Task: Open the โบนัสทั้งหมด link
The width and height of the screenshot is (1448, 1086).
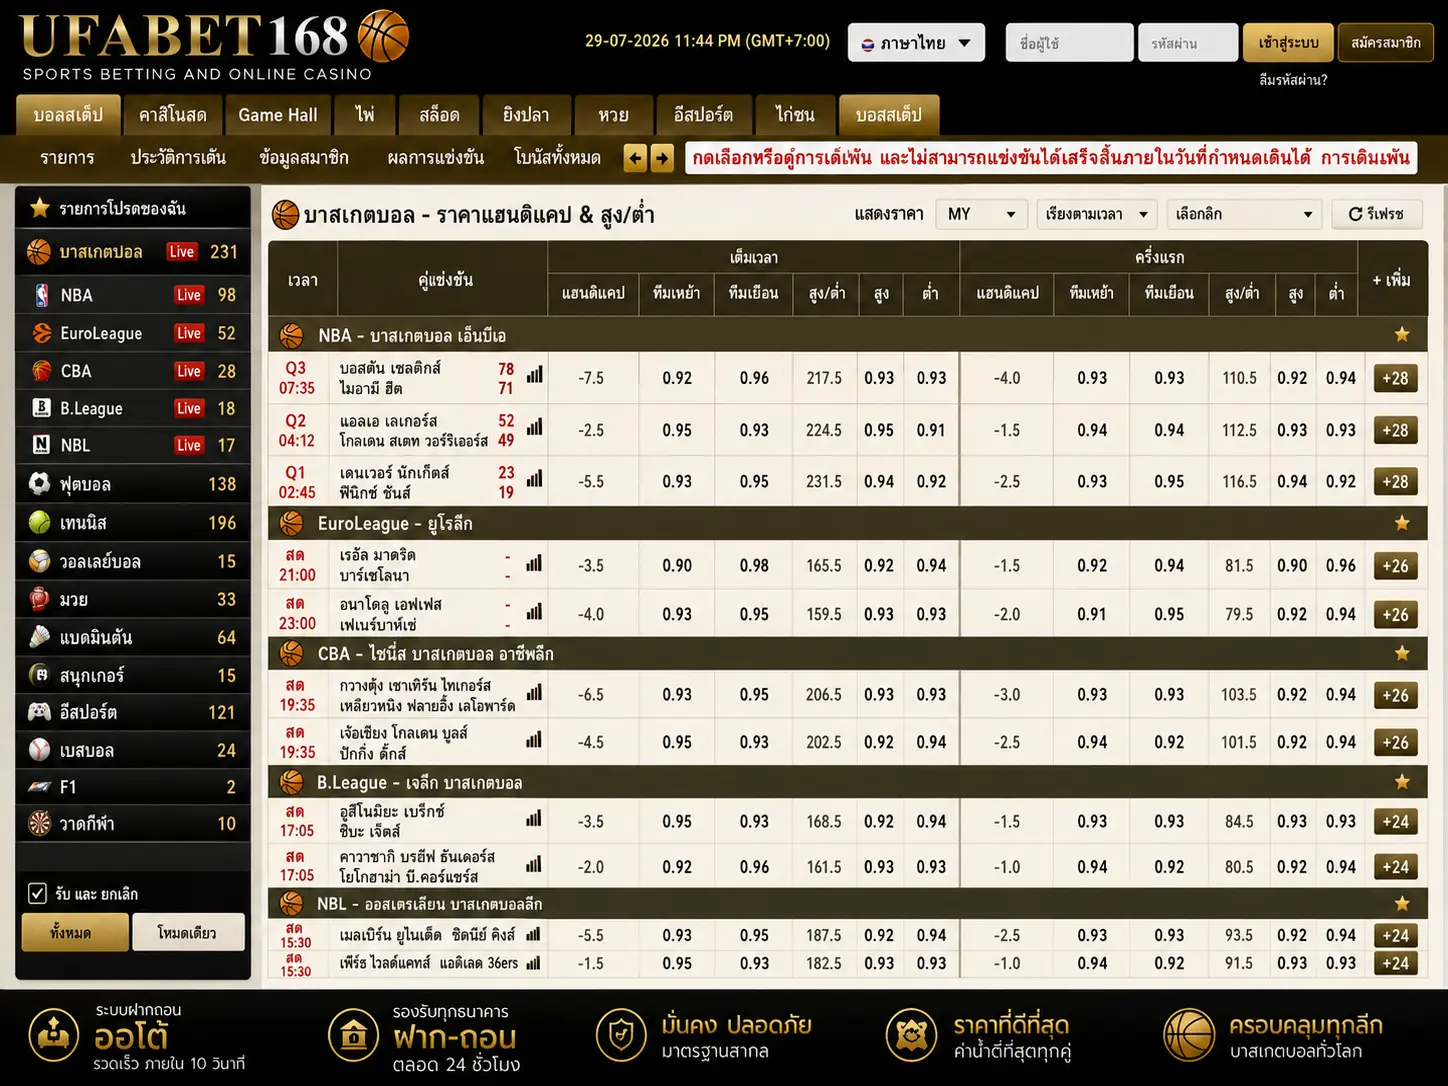Action: point(557,158)
